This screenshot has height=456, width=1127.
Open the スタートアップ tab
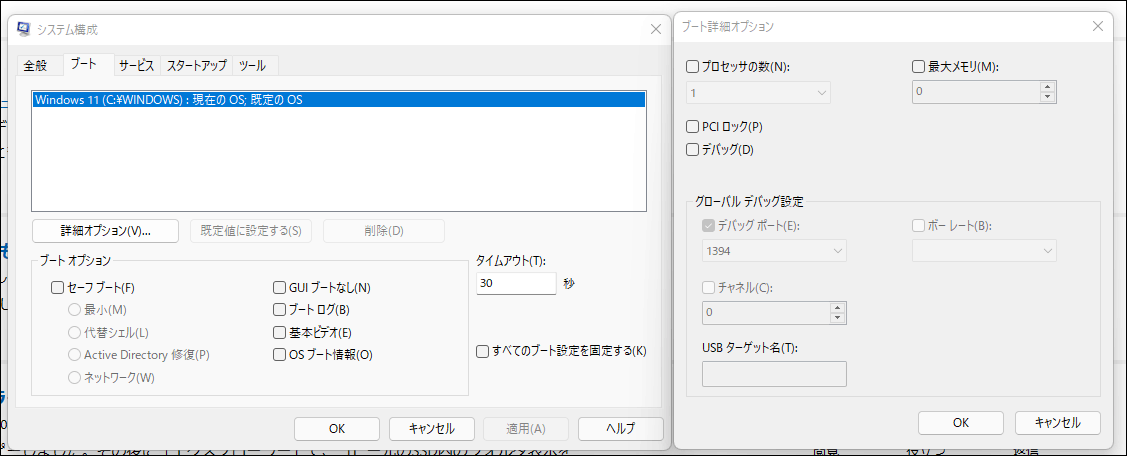tap(197, 65)
